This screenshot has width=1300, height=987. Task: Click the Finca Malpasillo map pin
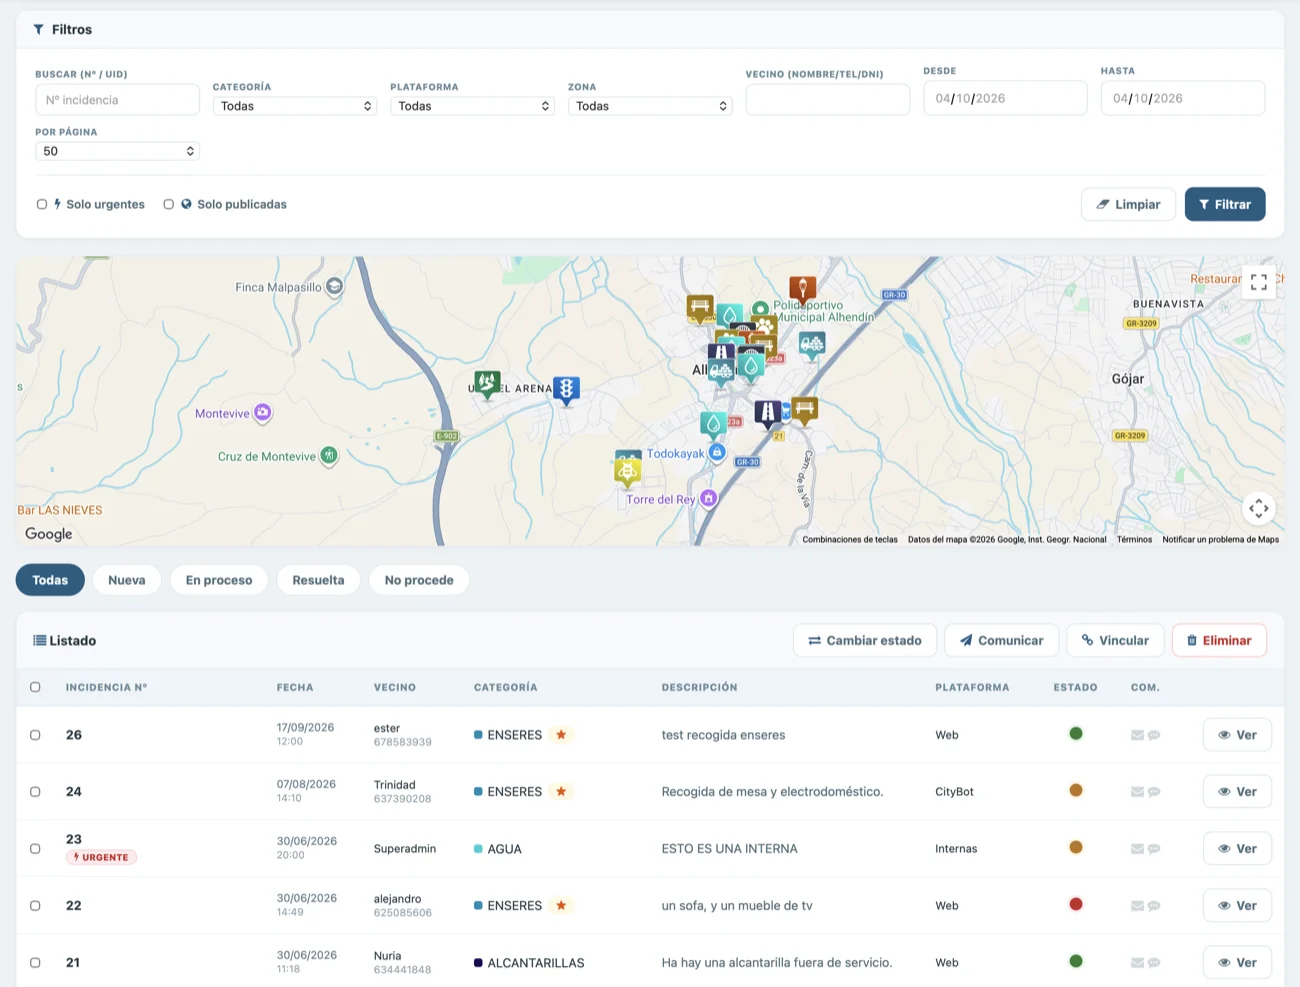[x=334, y=287]
